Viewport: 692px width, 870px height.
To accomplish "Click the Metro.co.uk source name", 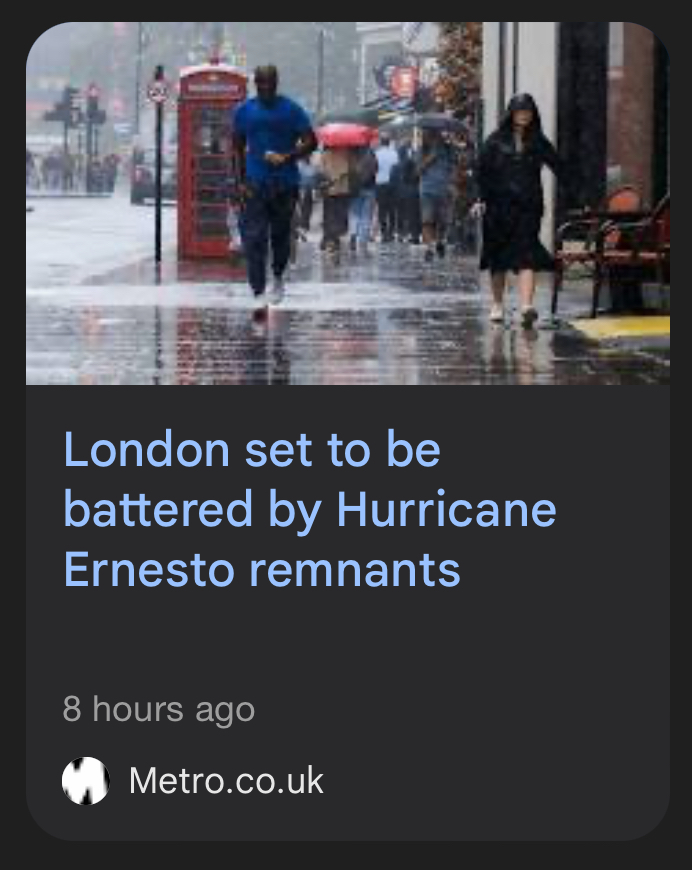I will tap(226, 781).
